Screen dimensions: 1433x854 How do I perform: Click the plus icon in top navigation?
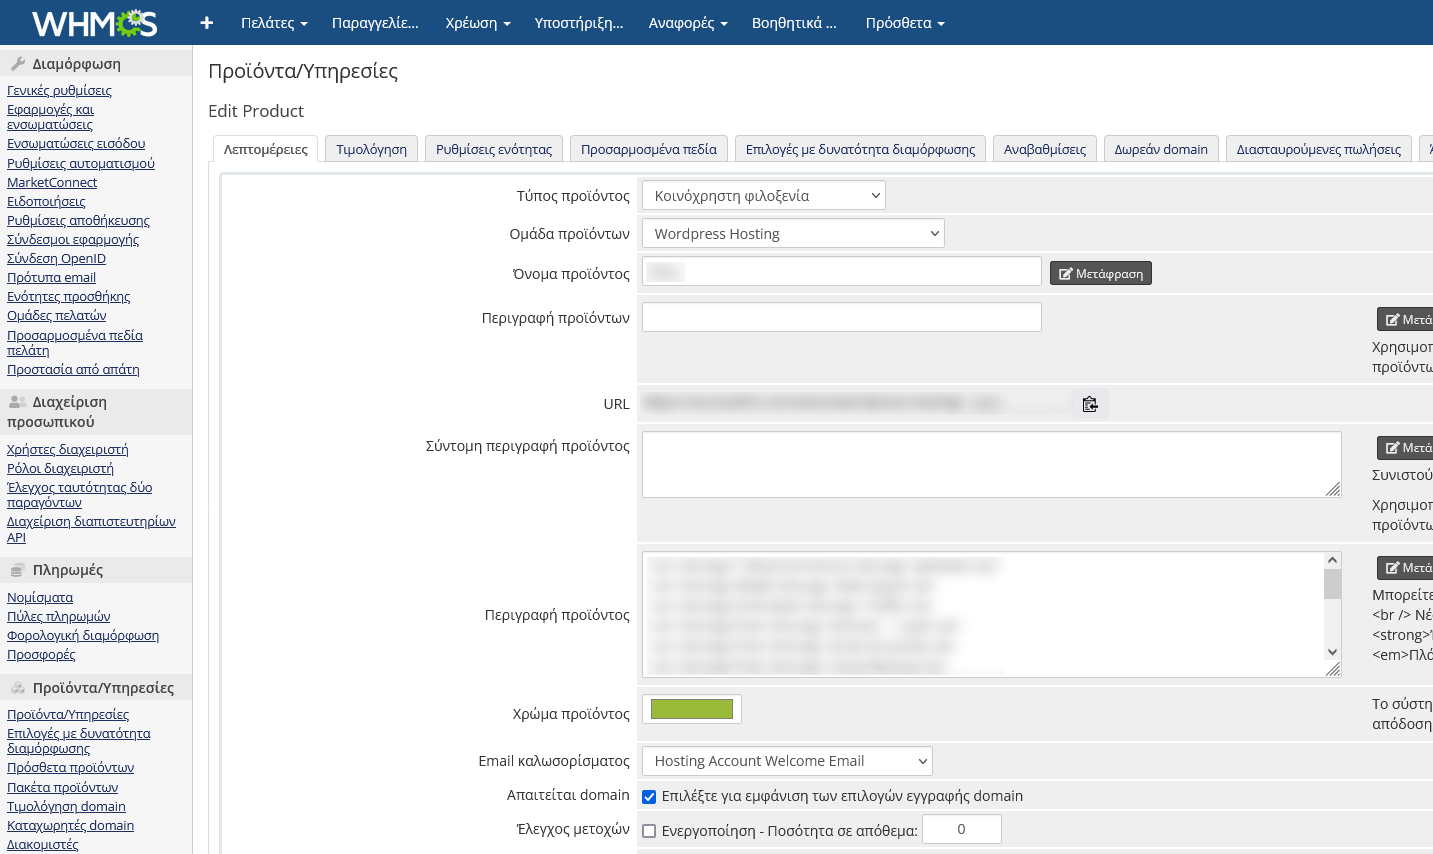207,22
